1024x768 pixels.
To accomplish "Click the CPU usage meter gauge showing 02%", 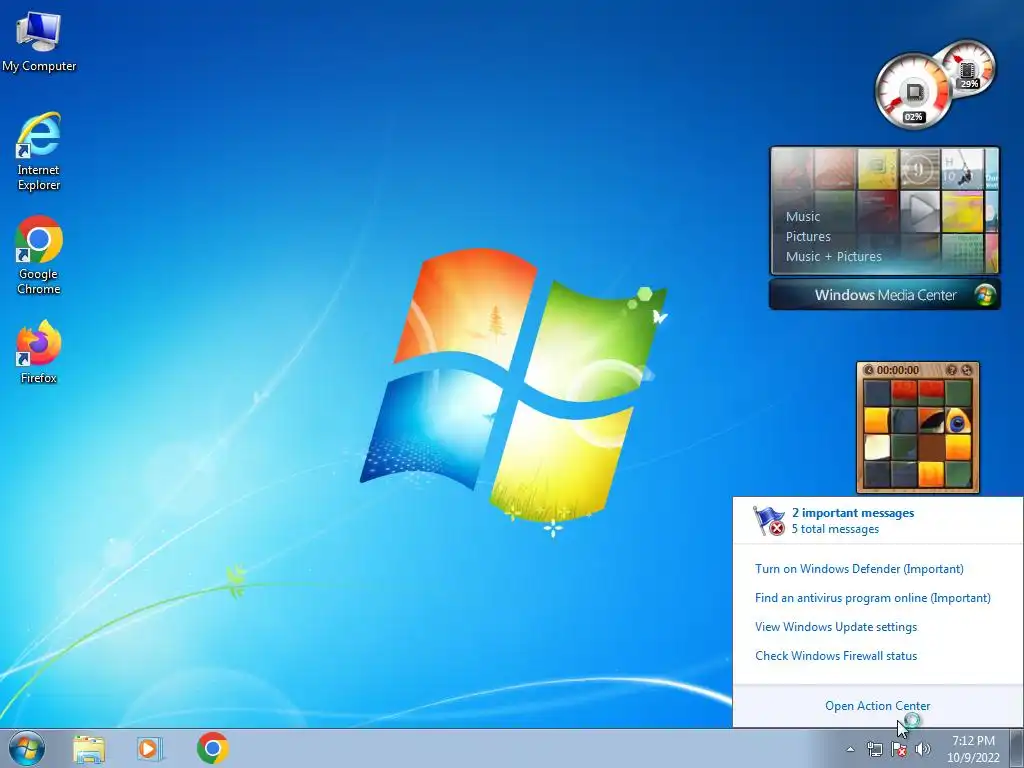I will [x=914, y=91].
